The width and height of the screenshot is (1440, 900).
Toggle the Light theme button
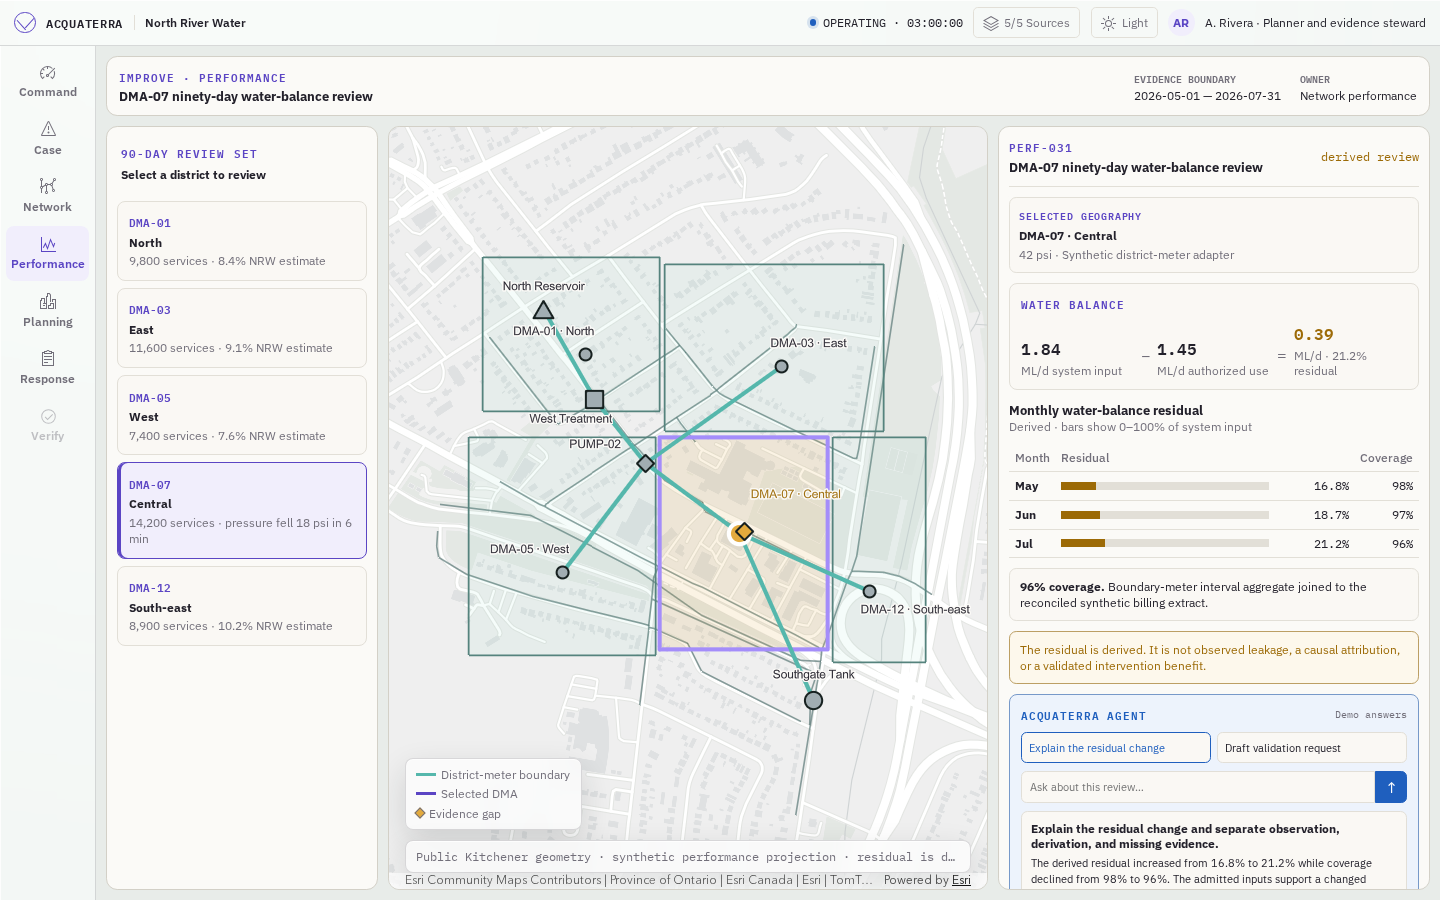coord(1124,23)
